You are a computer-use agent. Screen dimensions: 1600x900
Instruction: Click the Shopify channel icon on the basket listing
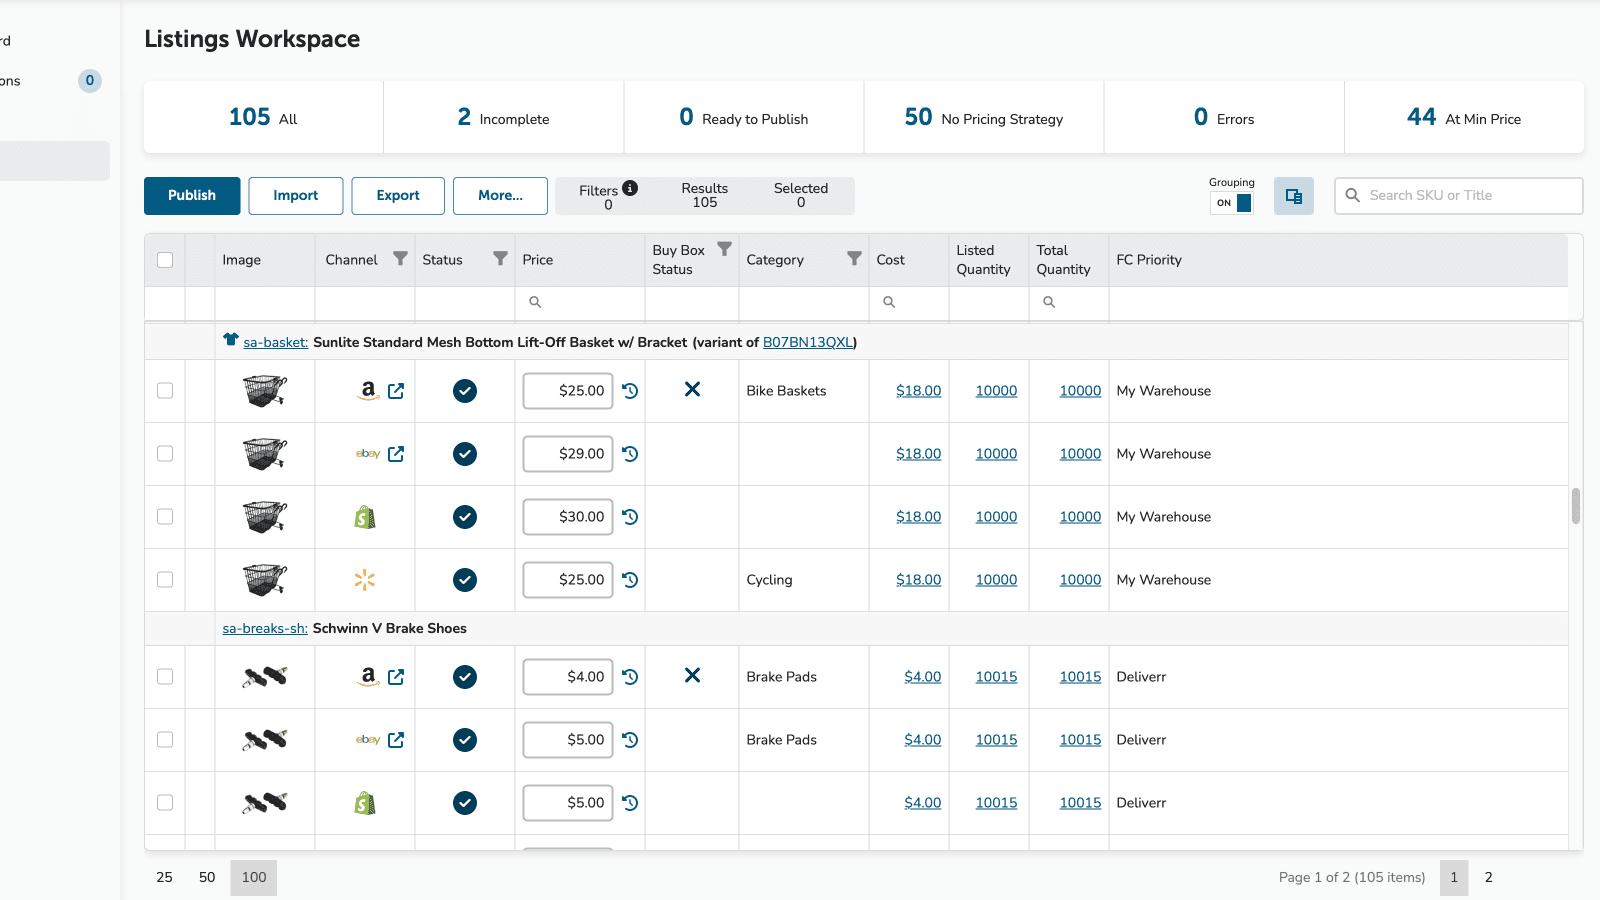366,517
